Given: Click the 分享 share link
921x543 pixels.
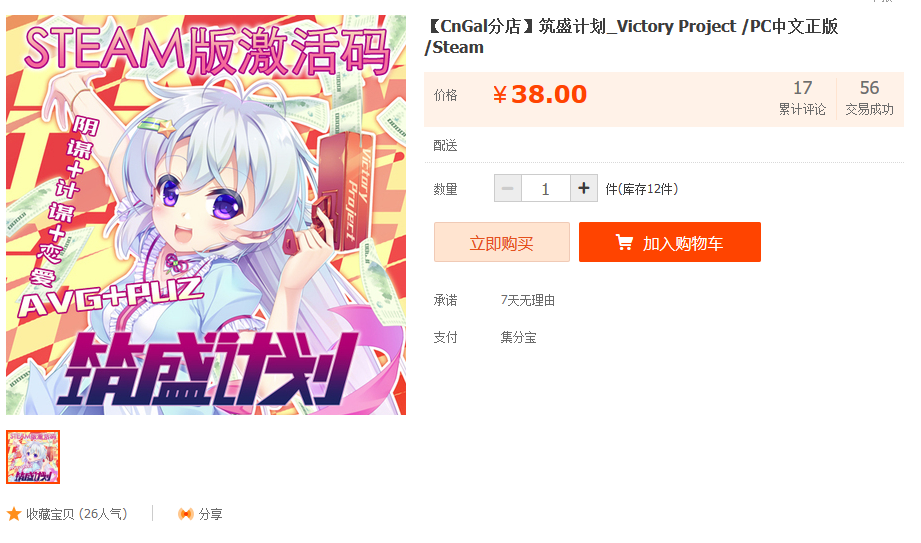Looking at the screenshot, I should tap(210, 514).
